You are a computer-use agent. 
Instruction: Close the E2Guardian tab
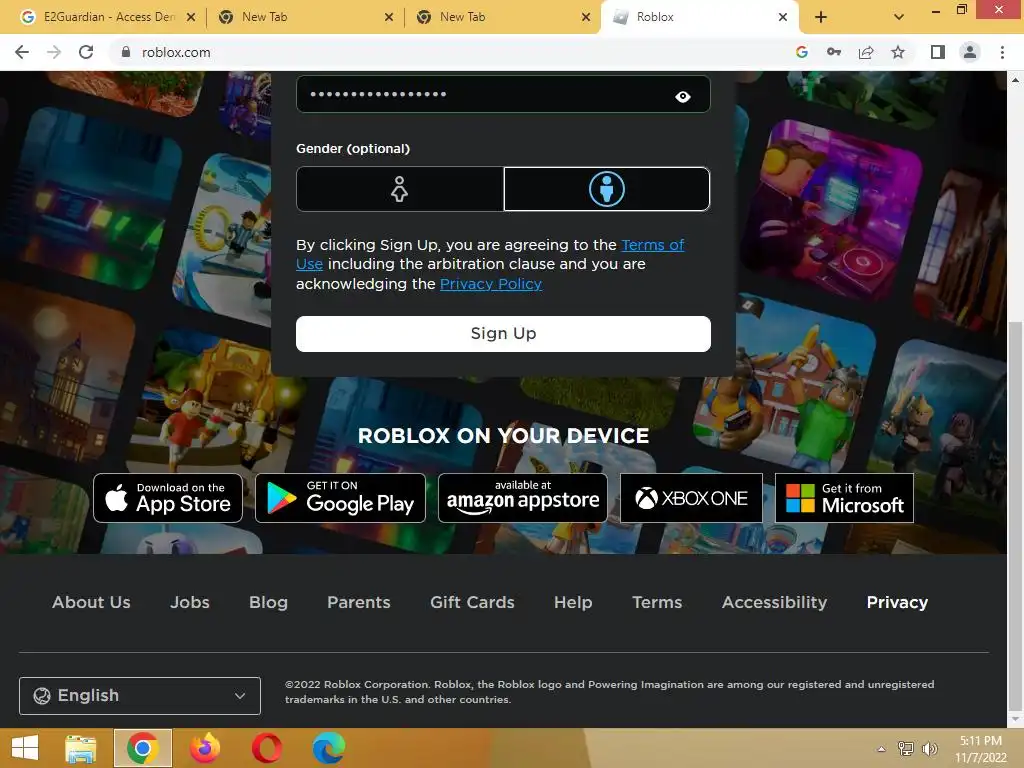[191, 17]
